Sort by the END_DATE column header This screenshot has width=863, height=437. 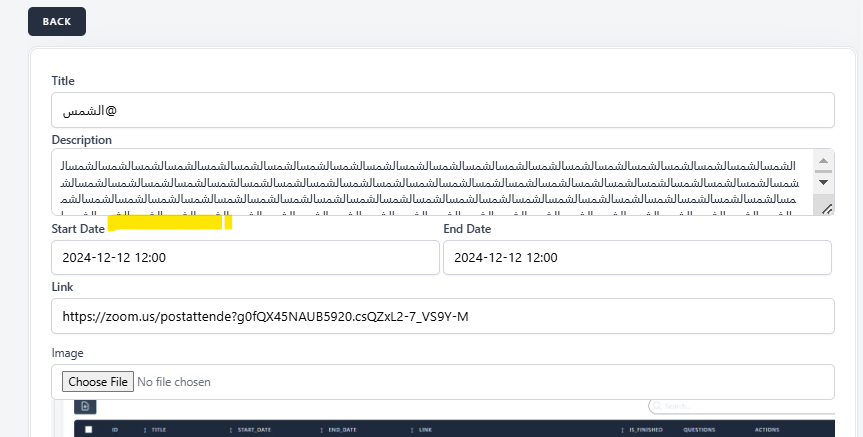341,430
